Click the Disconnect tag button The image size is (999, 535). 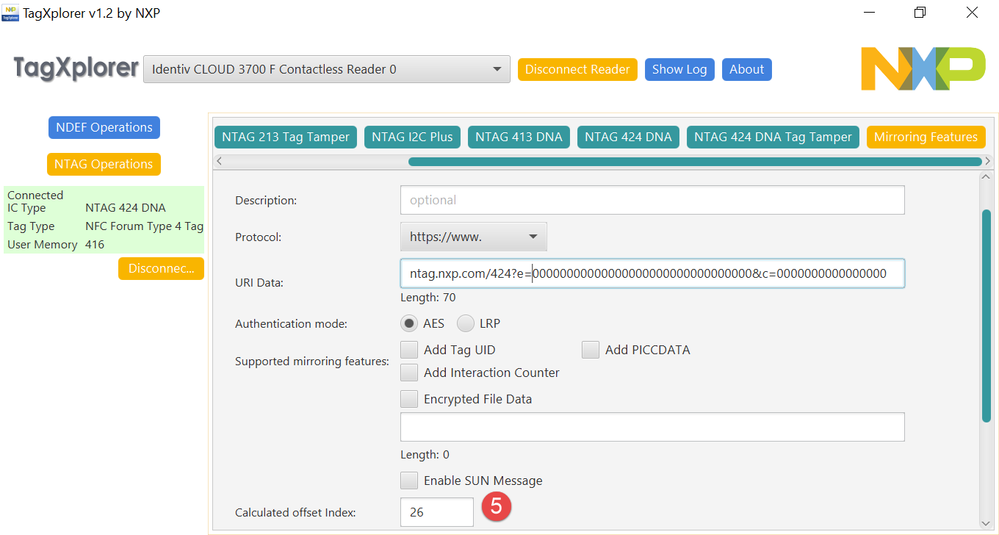161,269
